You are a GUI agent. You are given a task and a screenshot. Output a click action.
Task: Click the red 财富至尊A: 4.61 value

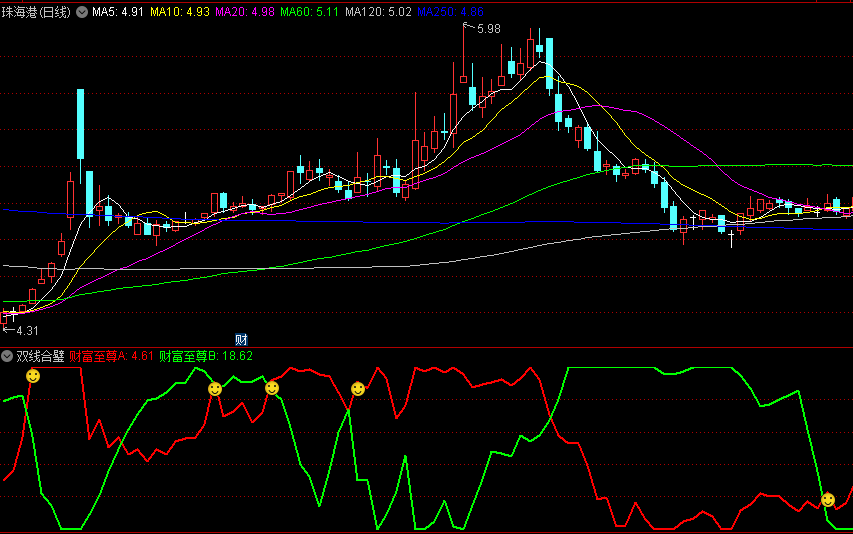[112, 356]
